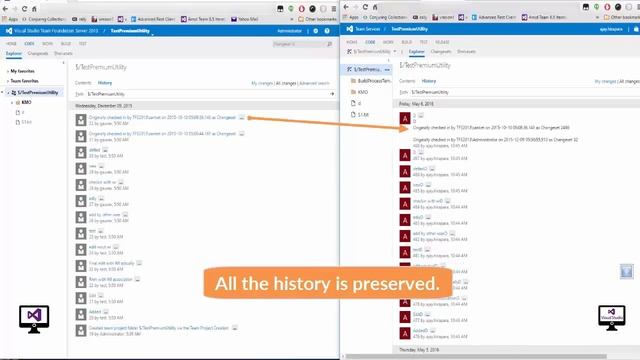This screenshot has width=640, height=360.
Task: Reload the page in the left browser
Action: 24,8
